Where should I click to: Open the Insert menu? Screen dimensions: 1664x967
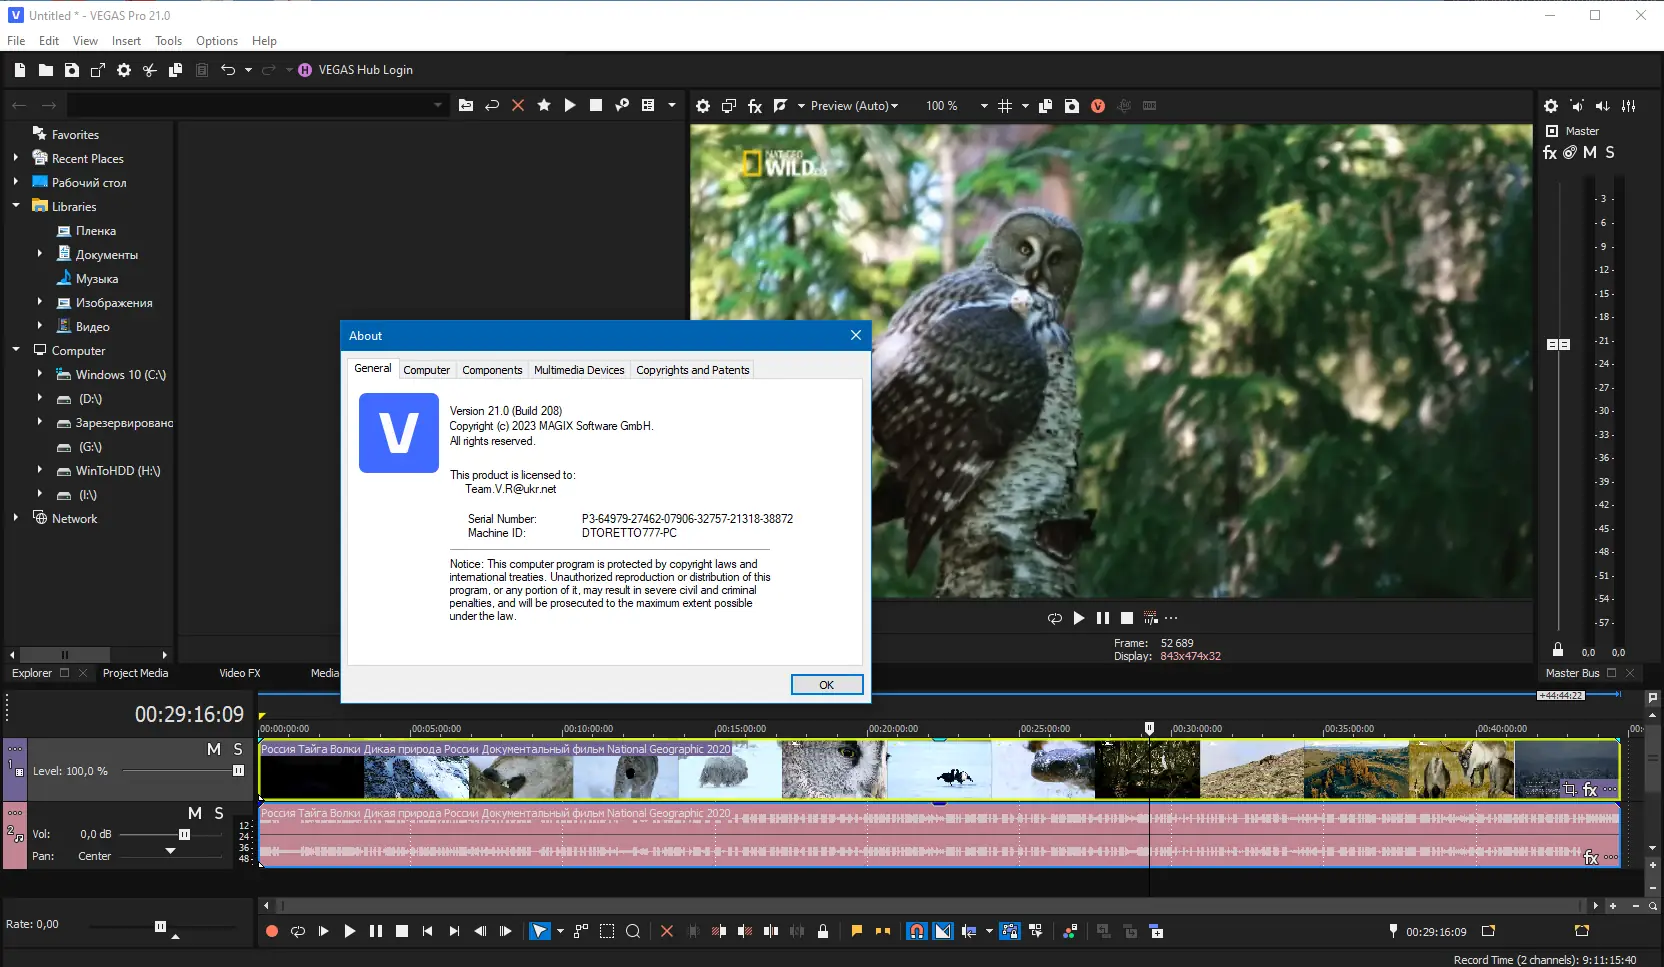click(x=126, y=41)
